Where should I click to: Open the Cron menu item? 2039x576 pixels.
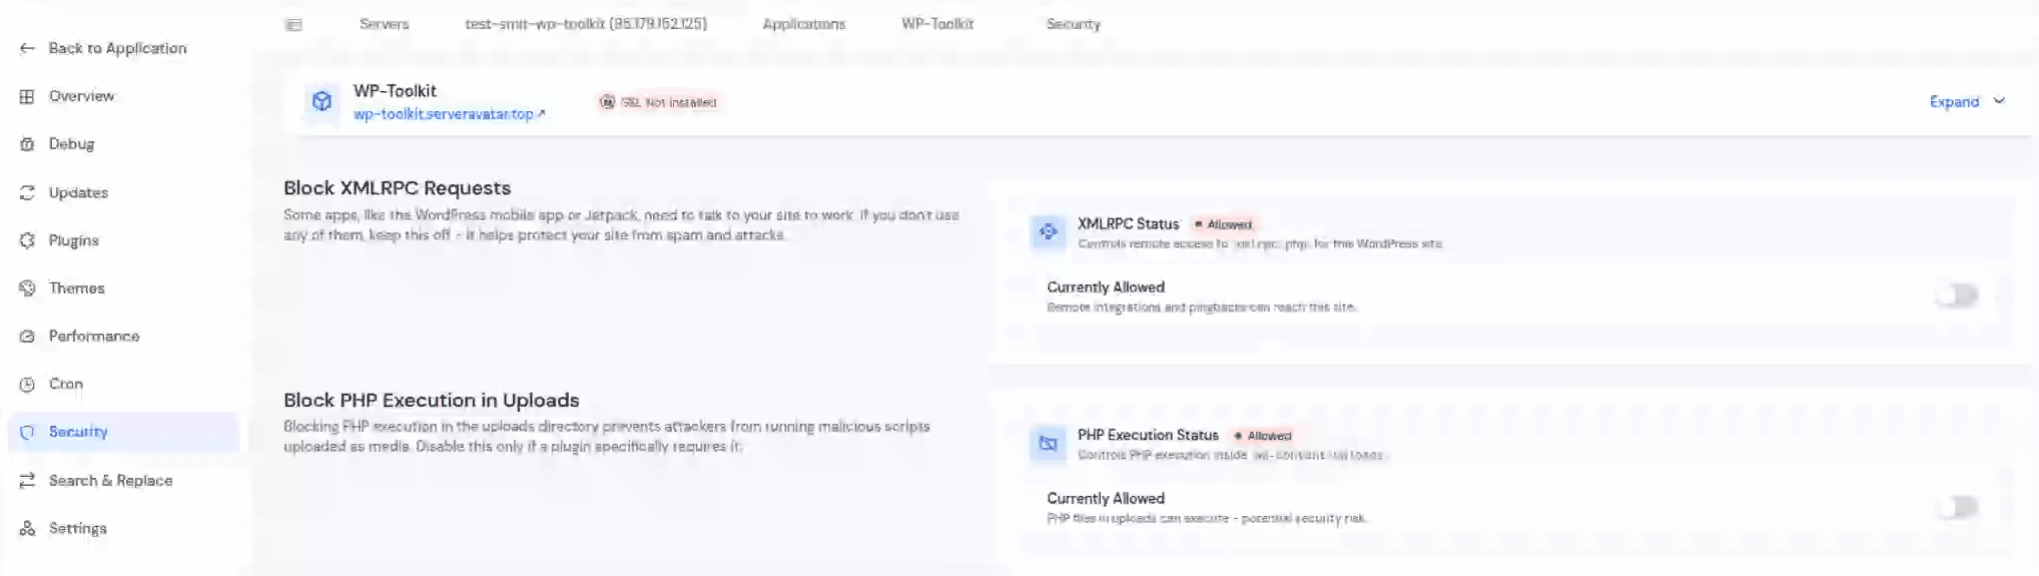click(123, 384)
